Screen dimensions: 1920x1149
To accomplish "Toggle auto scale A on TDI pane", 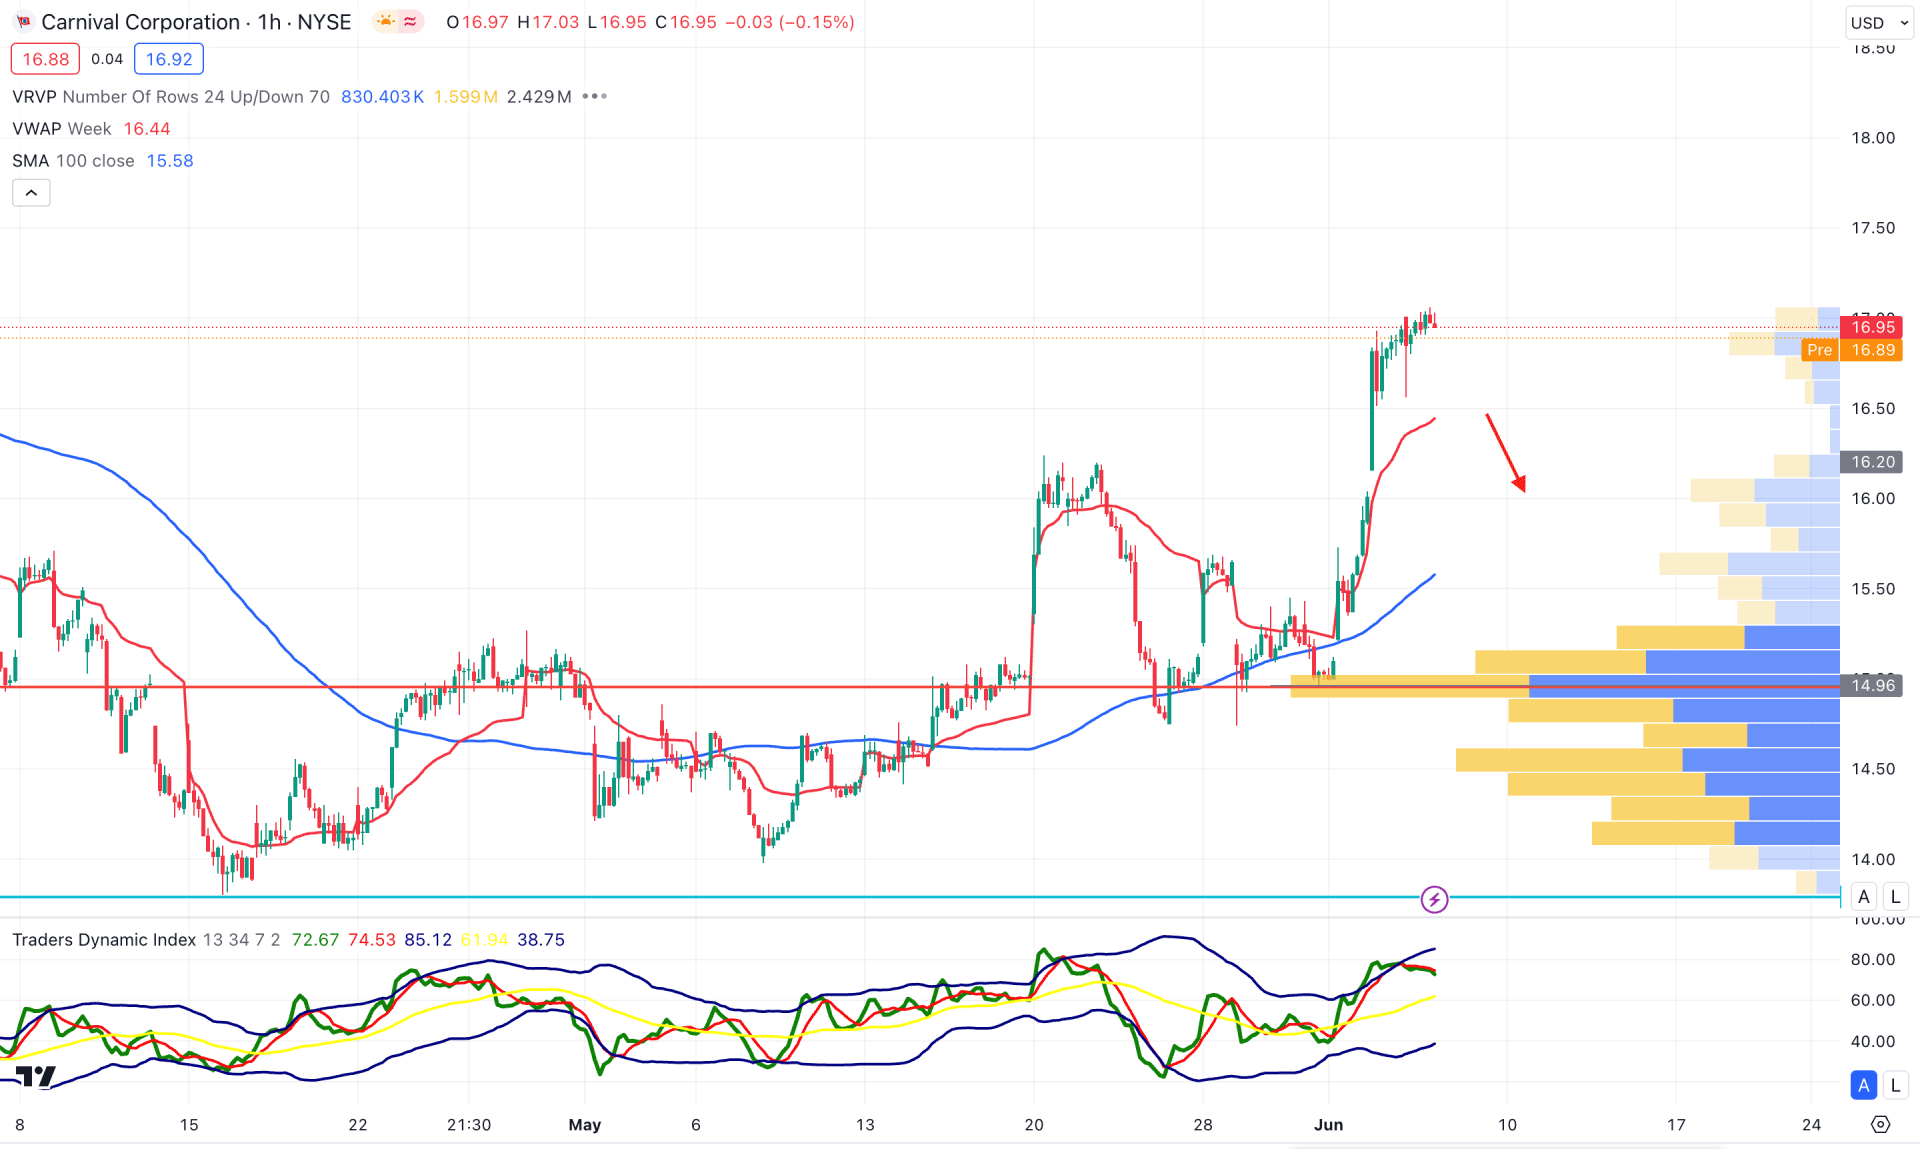I will pos(1863,1085).
